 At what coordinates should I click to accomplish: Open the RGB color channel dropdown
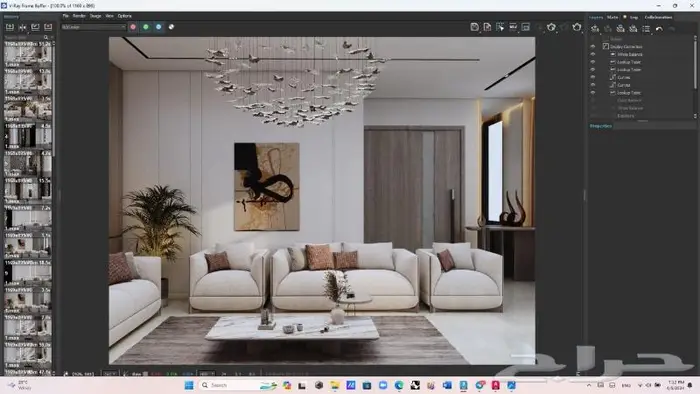point(94,27)
